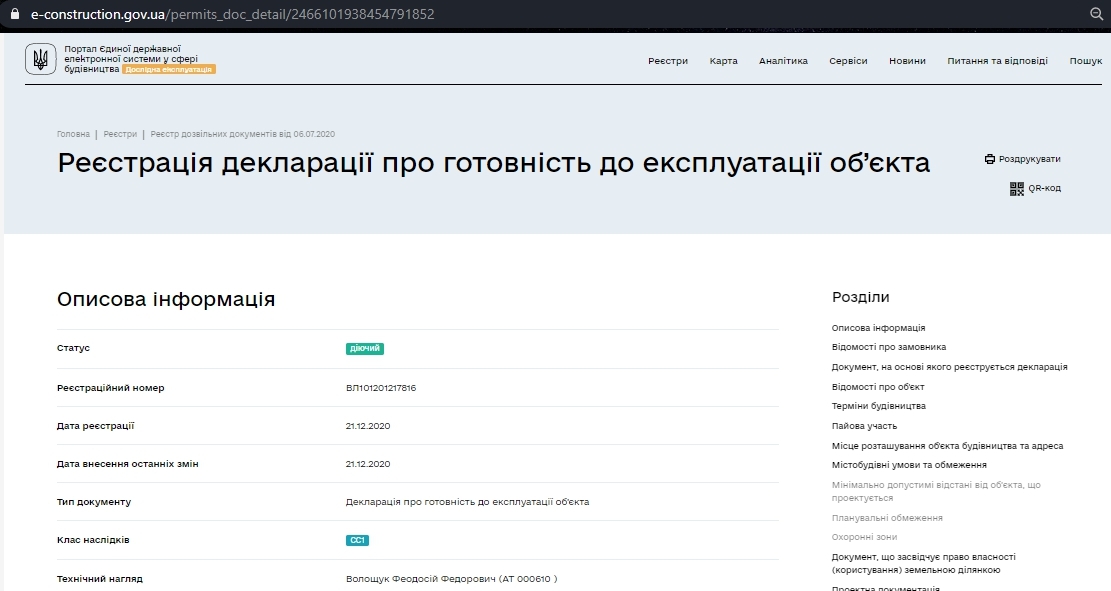Jump to Відомості про об'єкт section
1111x591 pixels.
point(878,386)
